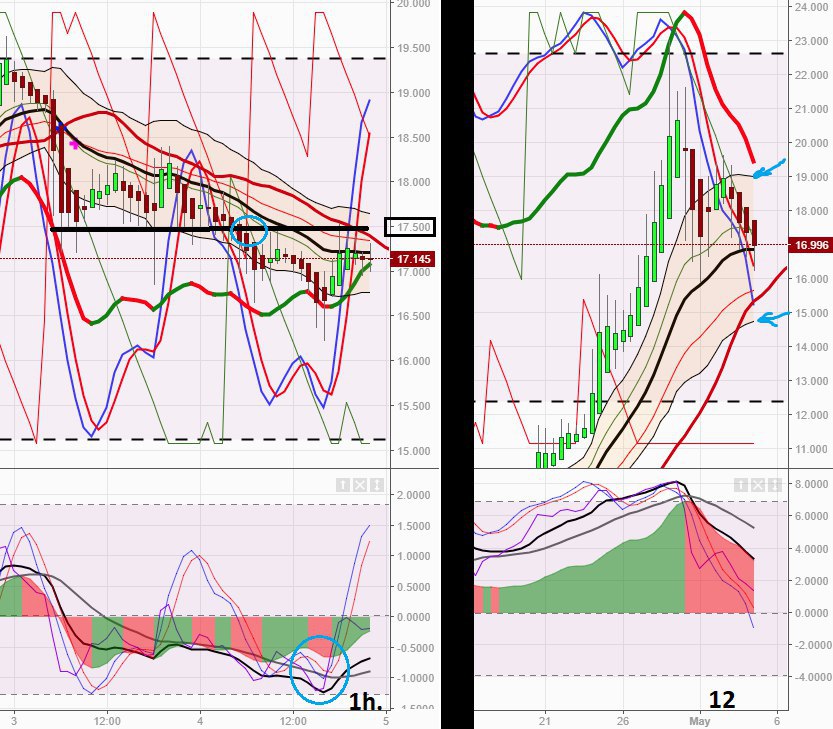Viewport: 833px width, 729px height.
Task: Click the 24.000 price axis value
Action: tap(812, 7)
